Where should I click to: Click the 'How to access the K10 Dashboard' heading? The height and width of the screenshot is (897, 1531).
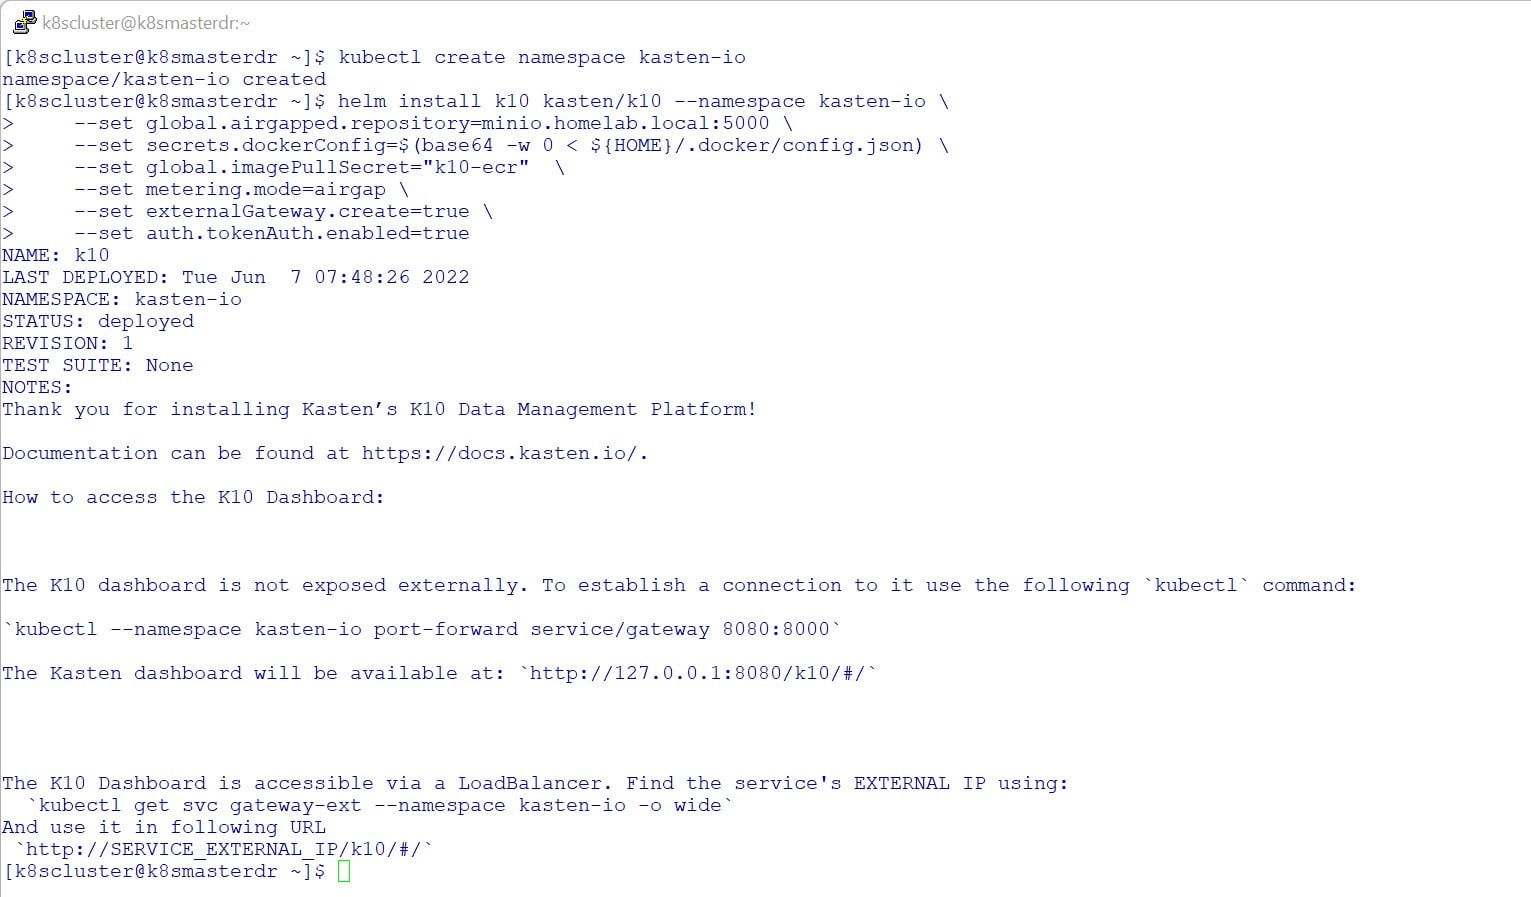[x=193, y=497]
